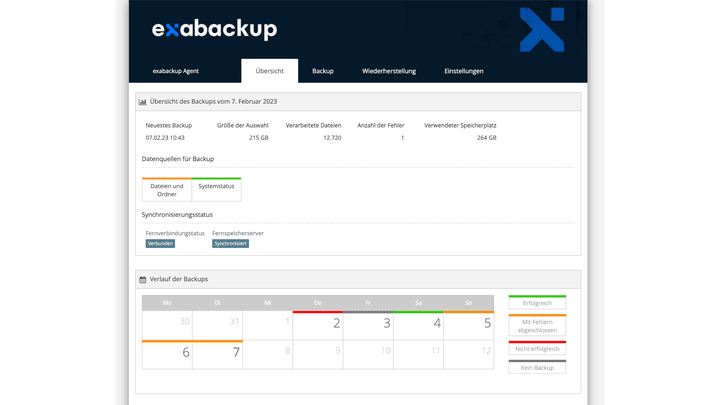Click the bar chart icon beside Übersicht heading
This screenshot has width=720, height=405.
click(x=143, y=102)
